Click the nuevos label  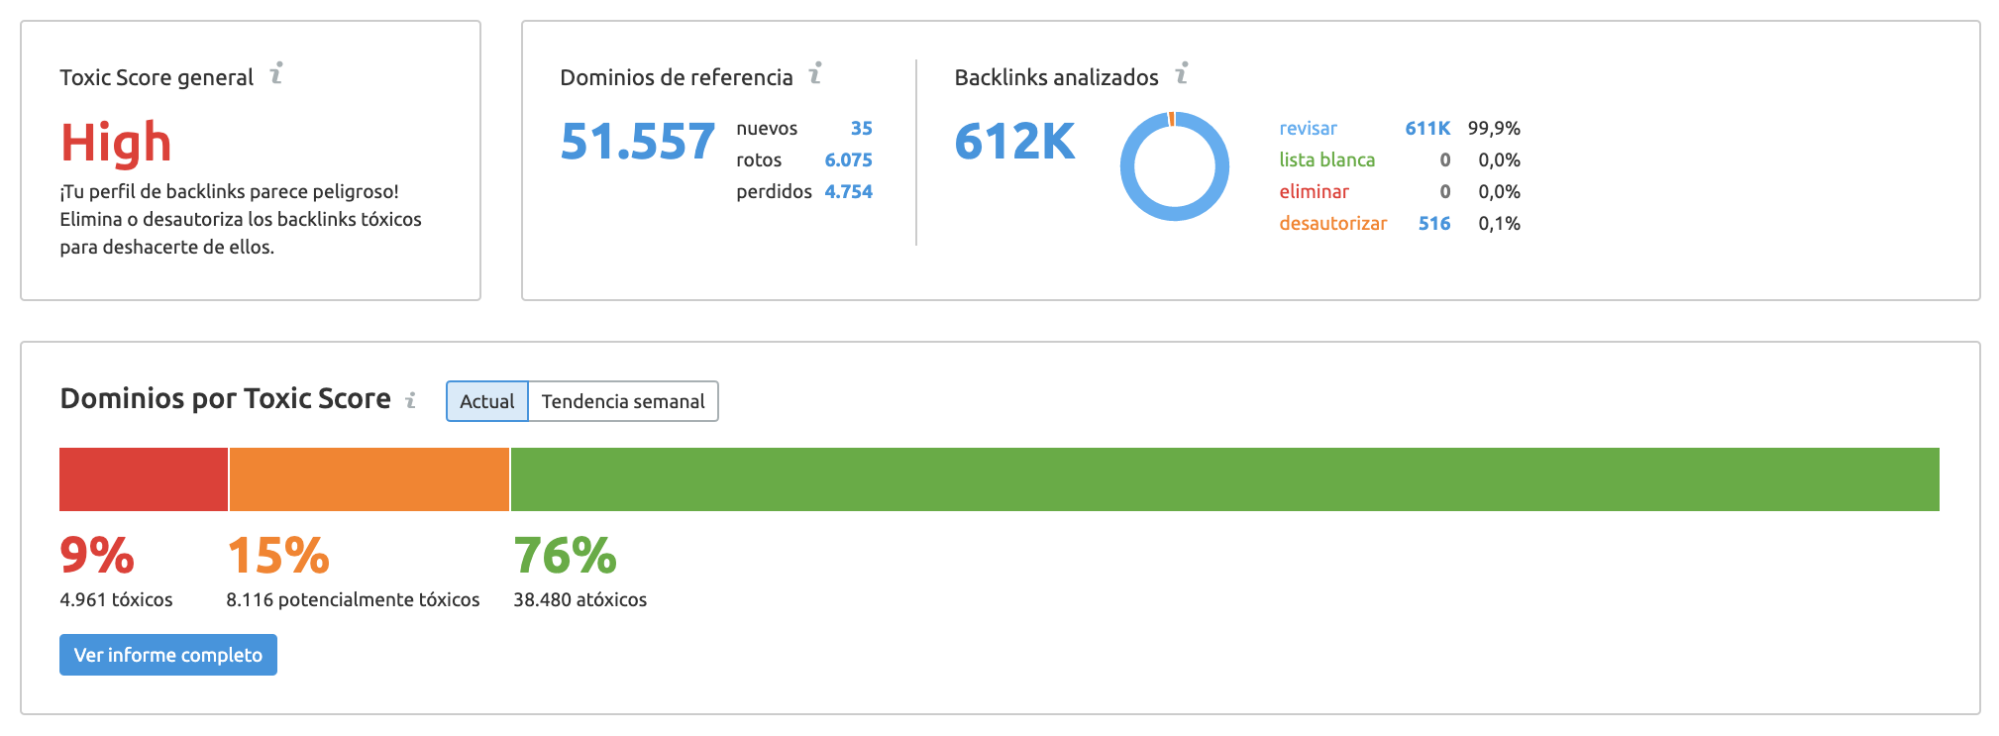click(x=767, y=128)
